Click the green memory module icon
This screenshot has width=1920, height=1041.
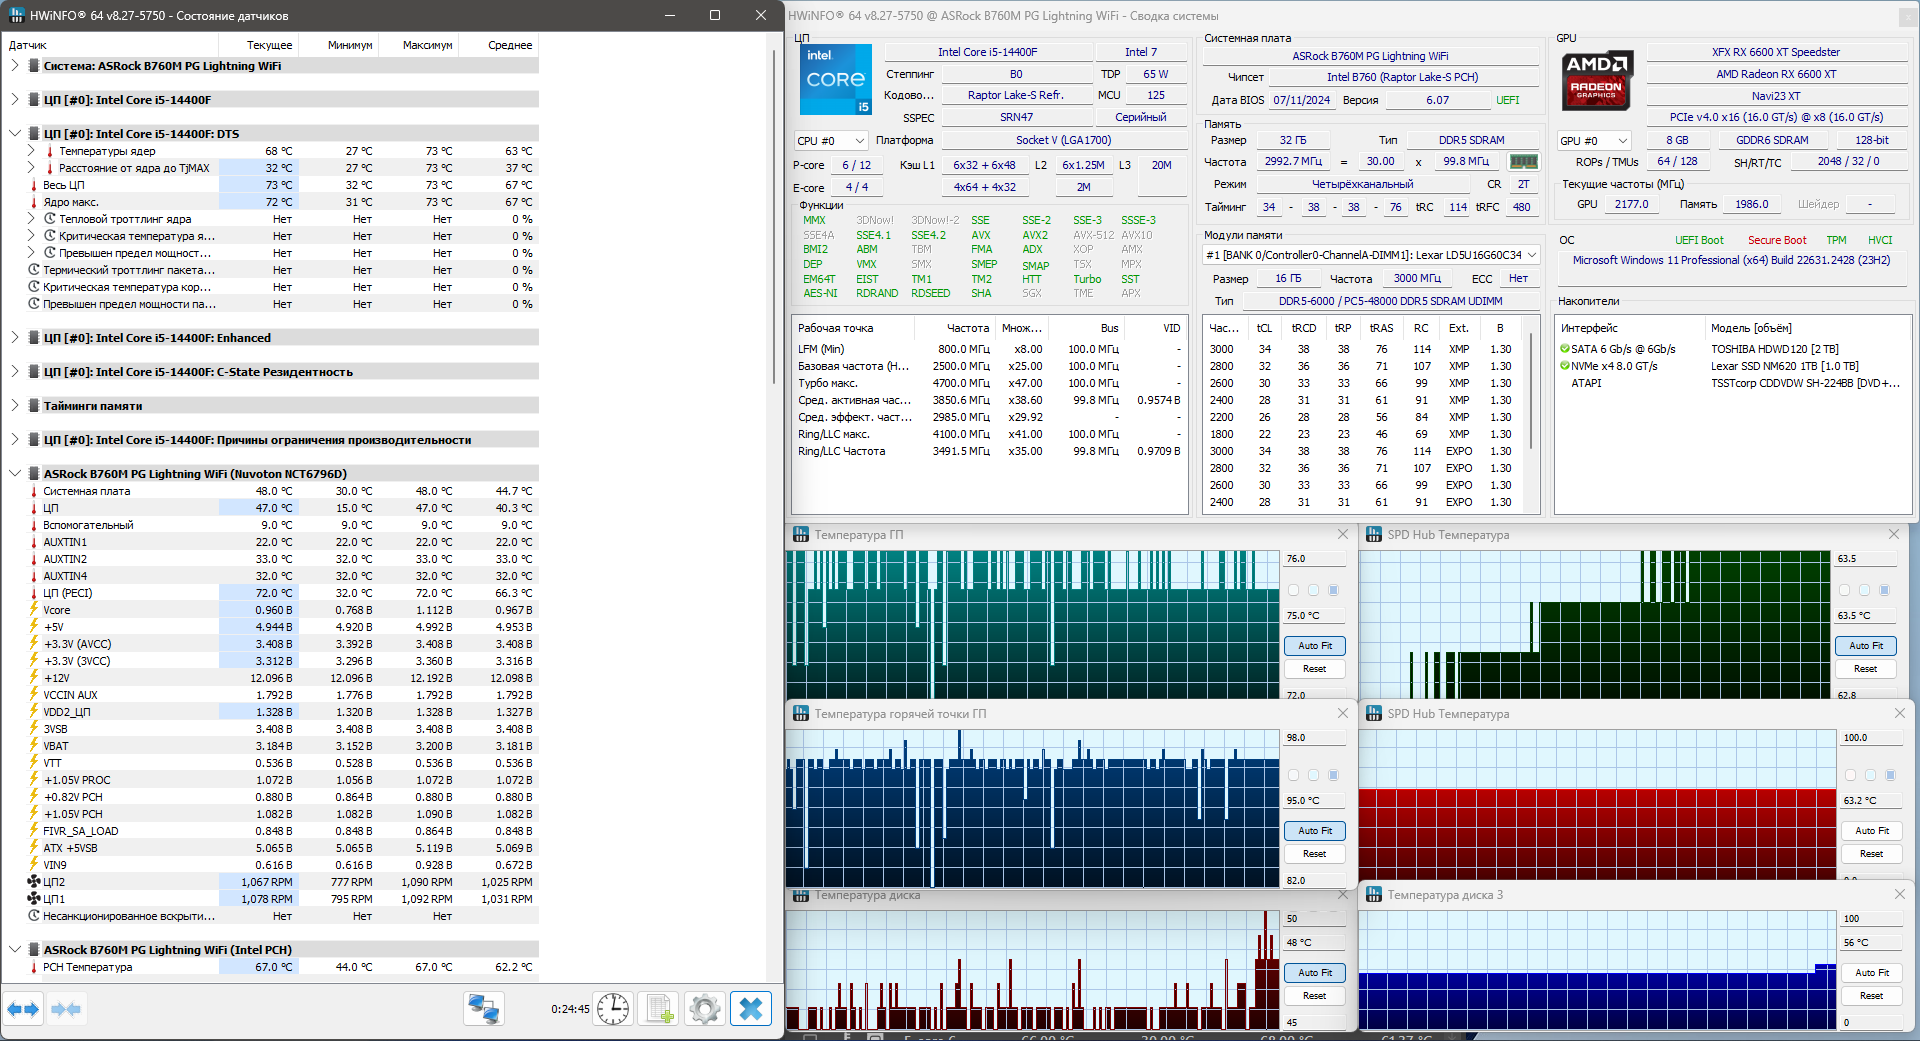point(1523,162)
